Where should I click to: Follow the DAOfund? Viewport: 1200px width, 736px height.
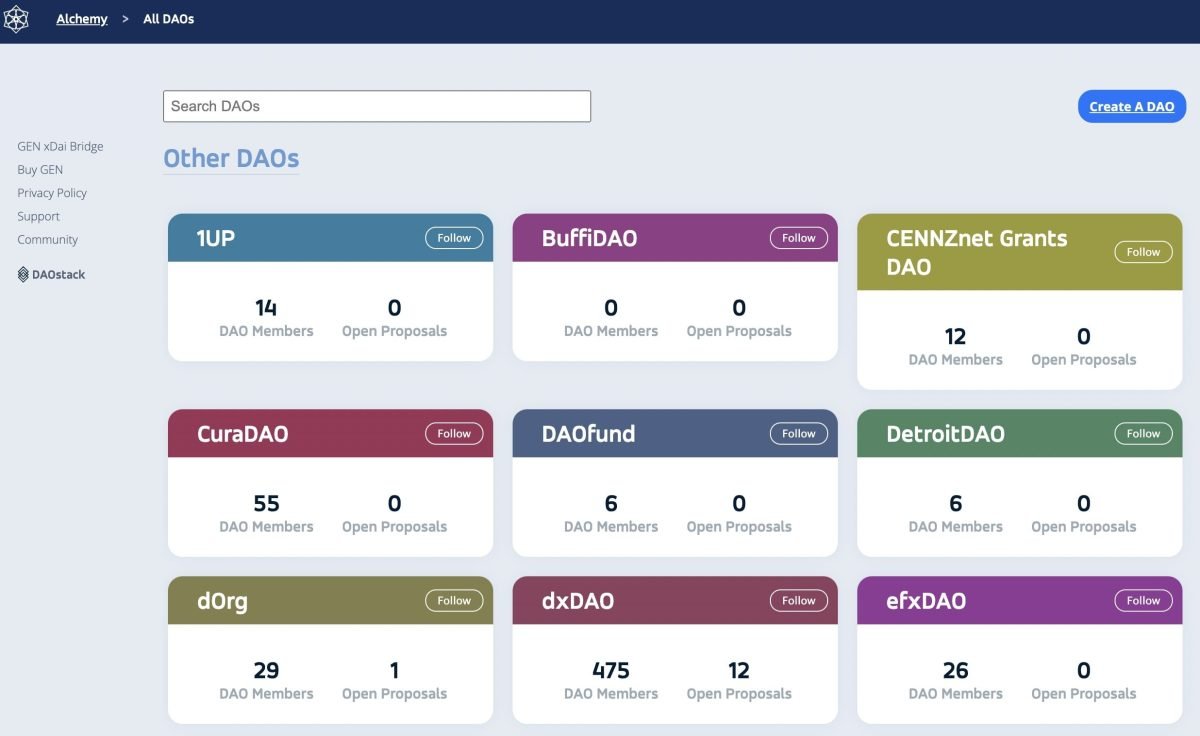799,434
